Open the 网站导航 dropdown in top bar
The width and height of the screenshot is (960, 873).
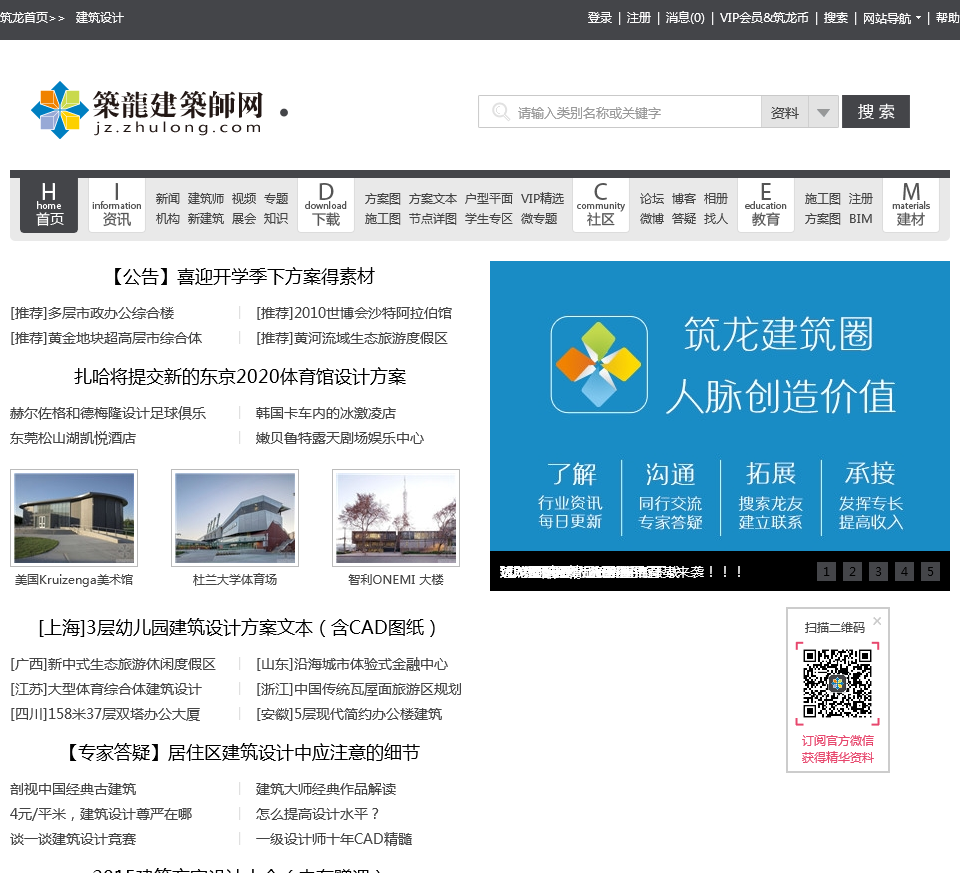coord(891,18)
